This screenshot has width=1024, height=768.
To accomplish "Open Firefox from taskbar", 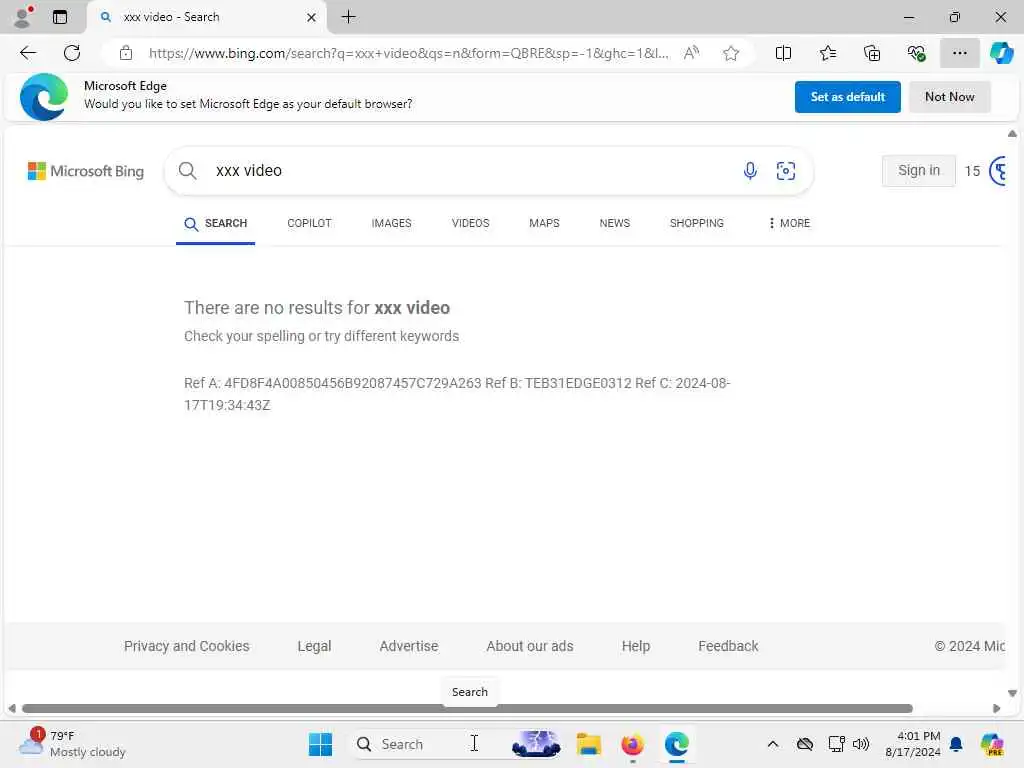I will [632, 744].
